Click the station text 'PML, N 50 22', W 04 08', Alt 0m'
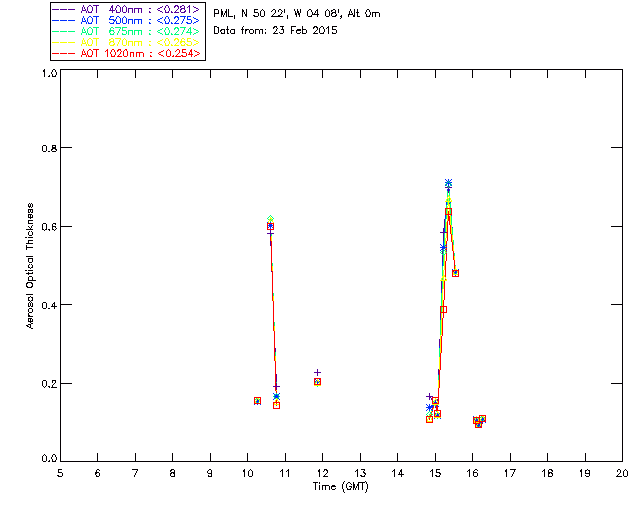The image size is (640, 512). pyautogui.click(x=297, y=13)
